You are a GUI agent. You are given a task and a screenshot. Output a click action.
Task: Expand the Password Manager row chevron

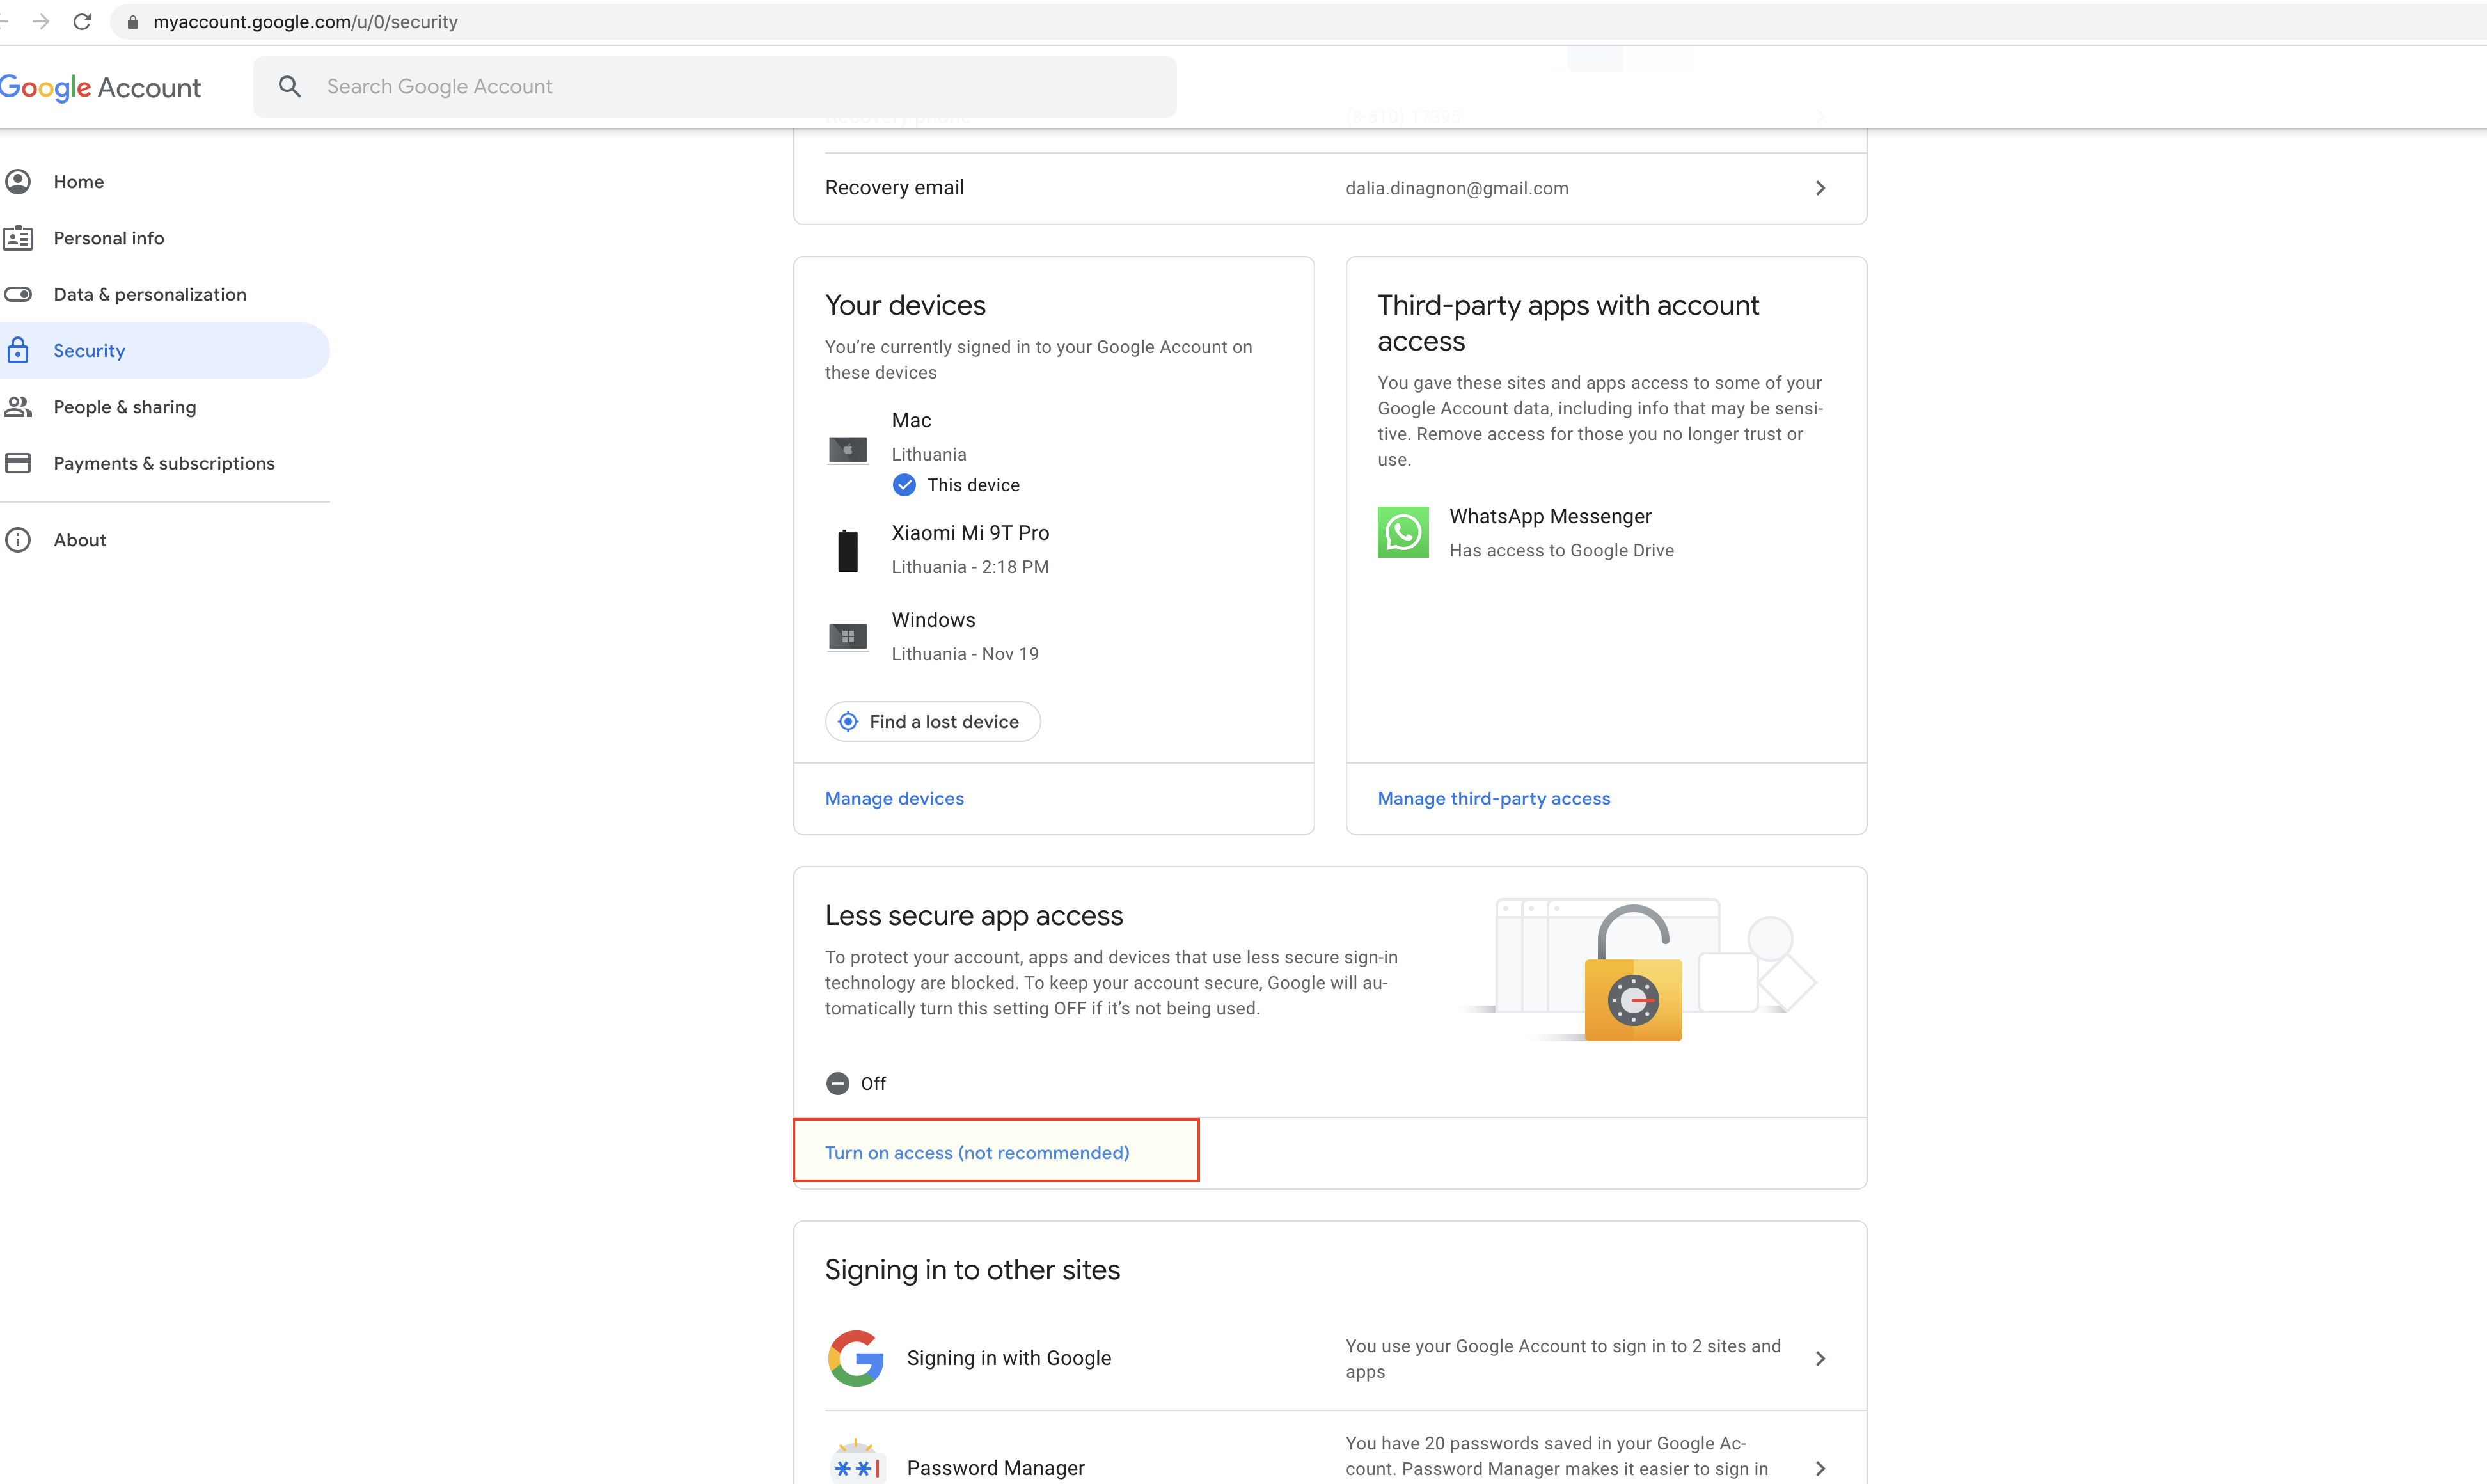click(1820, 1468)
